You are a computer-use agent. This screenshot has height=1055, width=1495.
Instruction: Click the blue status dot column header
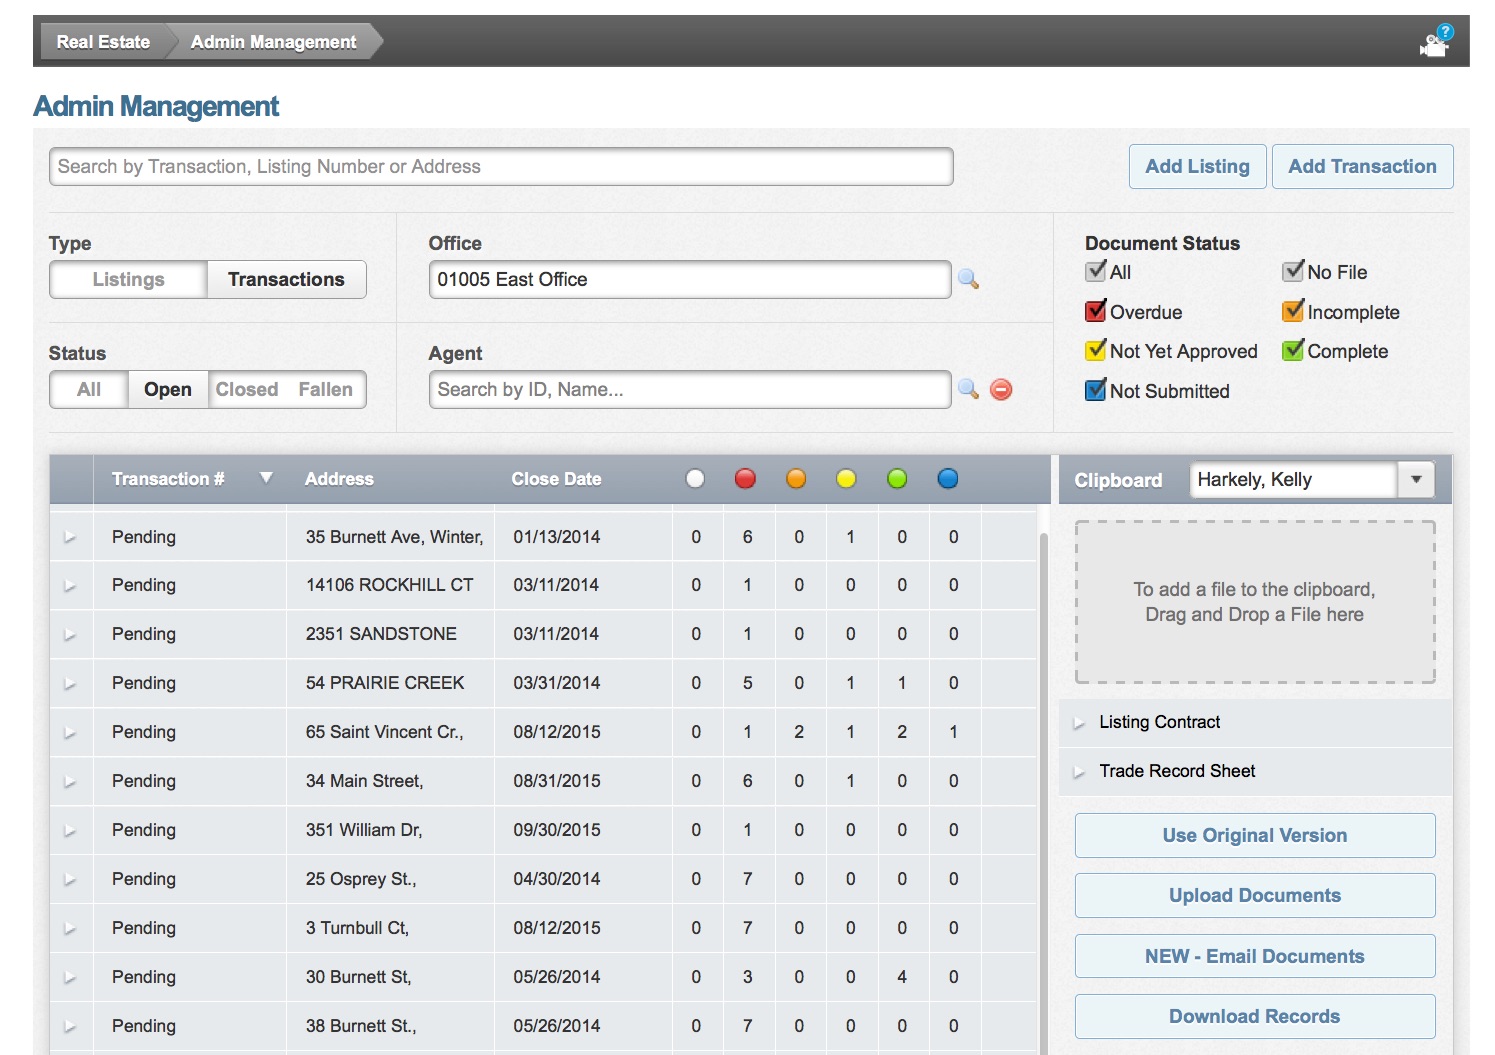947,478
